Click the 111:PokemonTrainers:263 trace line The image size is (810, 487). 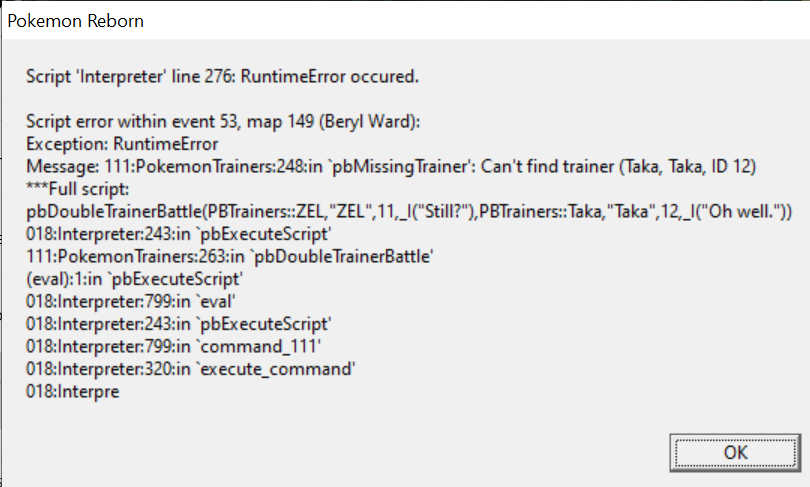click(229, 257)
